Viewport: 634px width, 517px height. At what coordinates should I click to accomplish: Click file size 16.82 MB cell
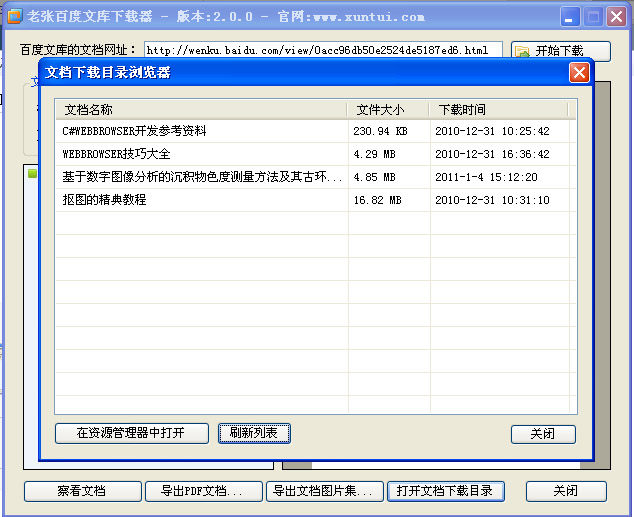(389, 200)
